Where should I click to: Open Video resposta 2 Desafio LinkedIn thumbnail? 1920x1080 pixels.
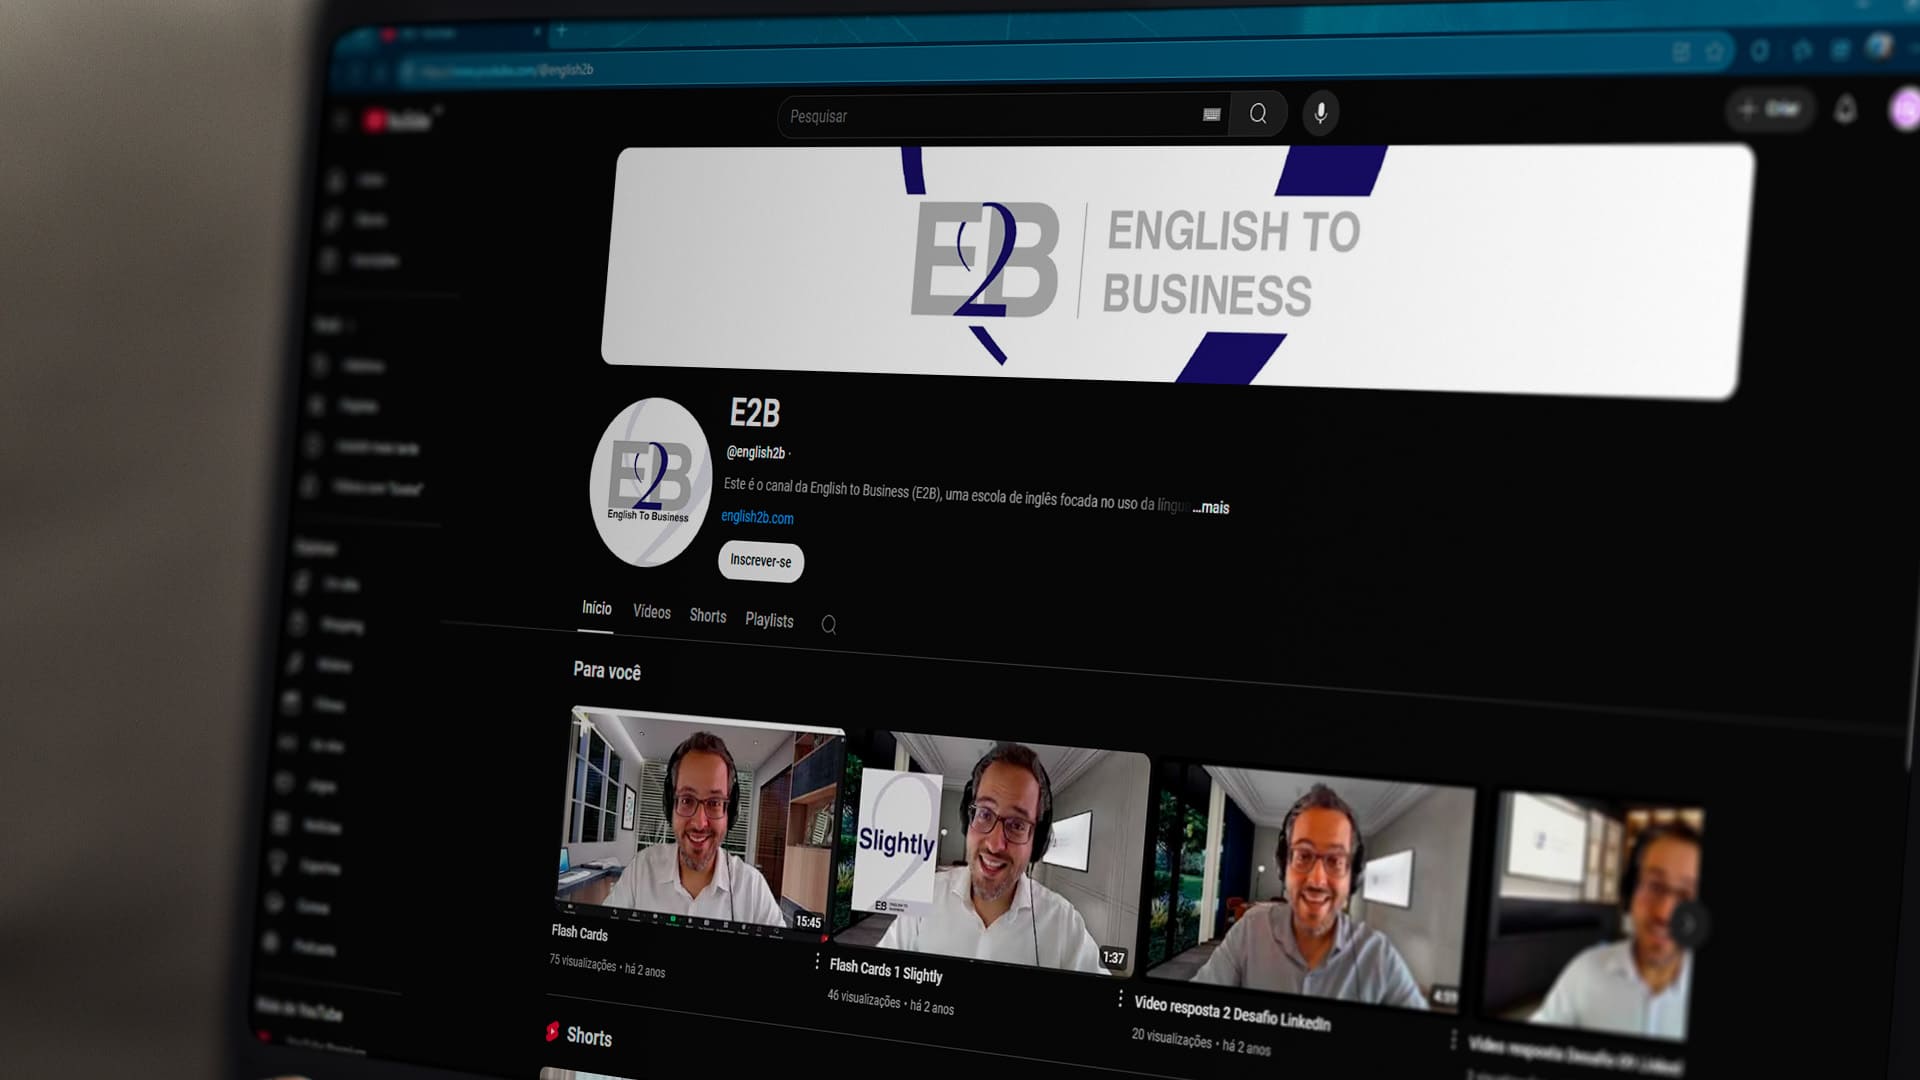[1310, 888]
